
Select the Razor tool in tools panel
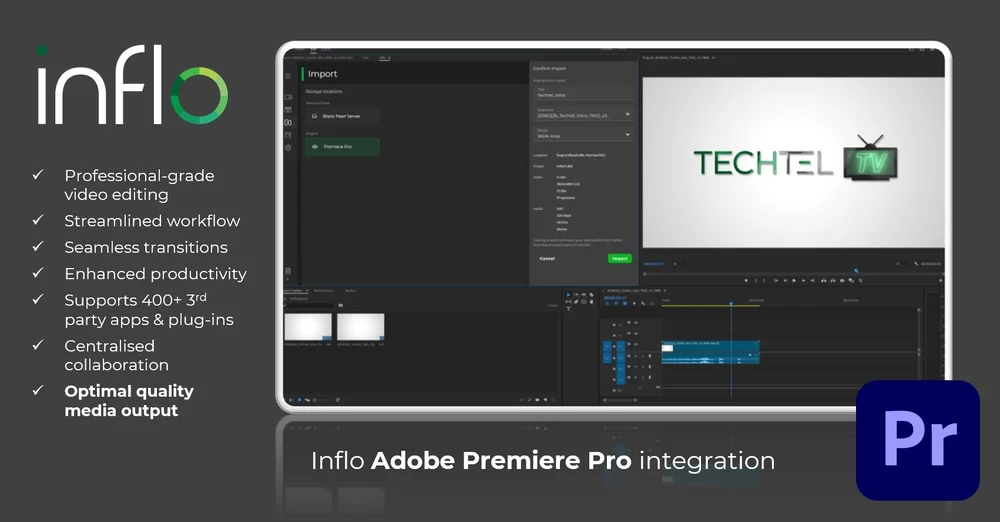click(591, 295)
